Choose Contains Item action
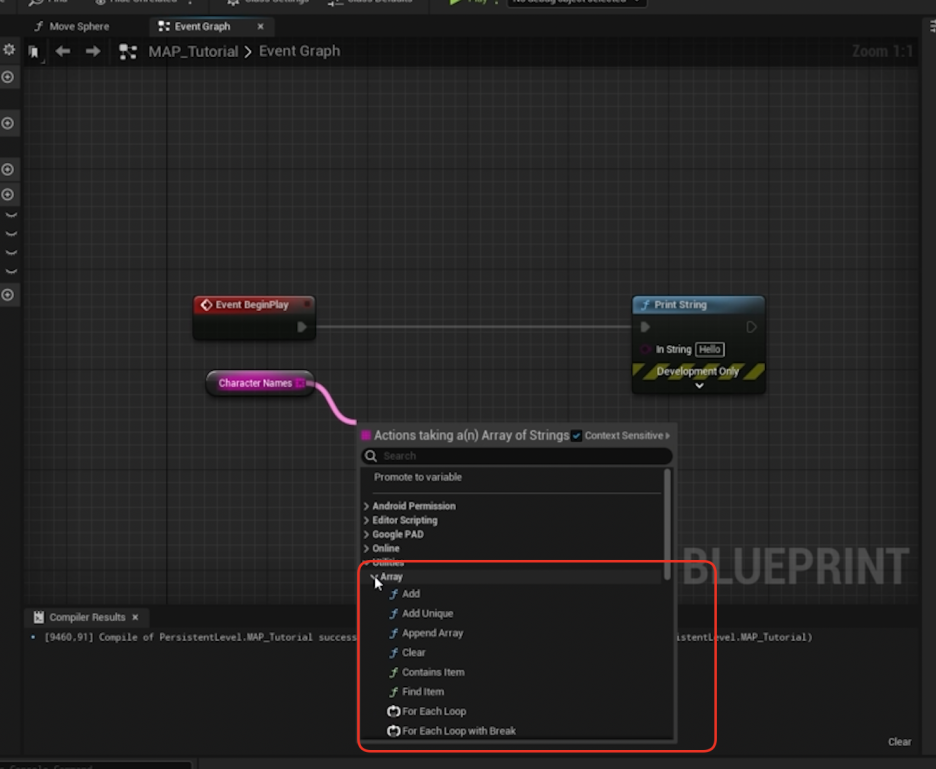 [433, 672]
